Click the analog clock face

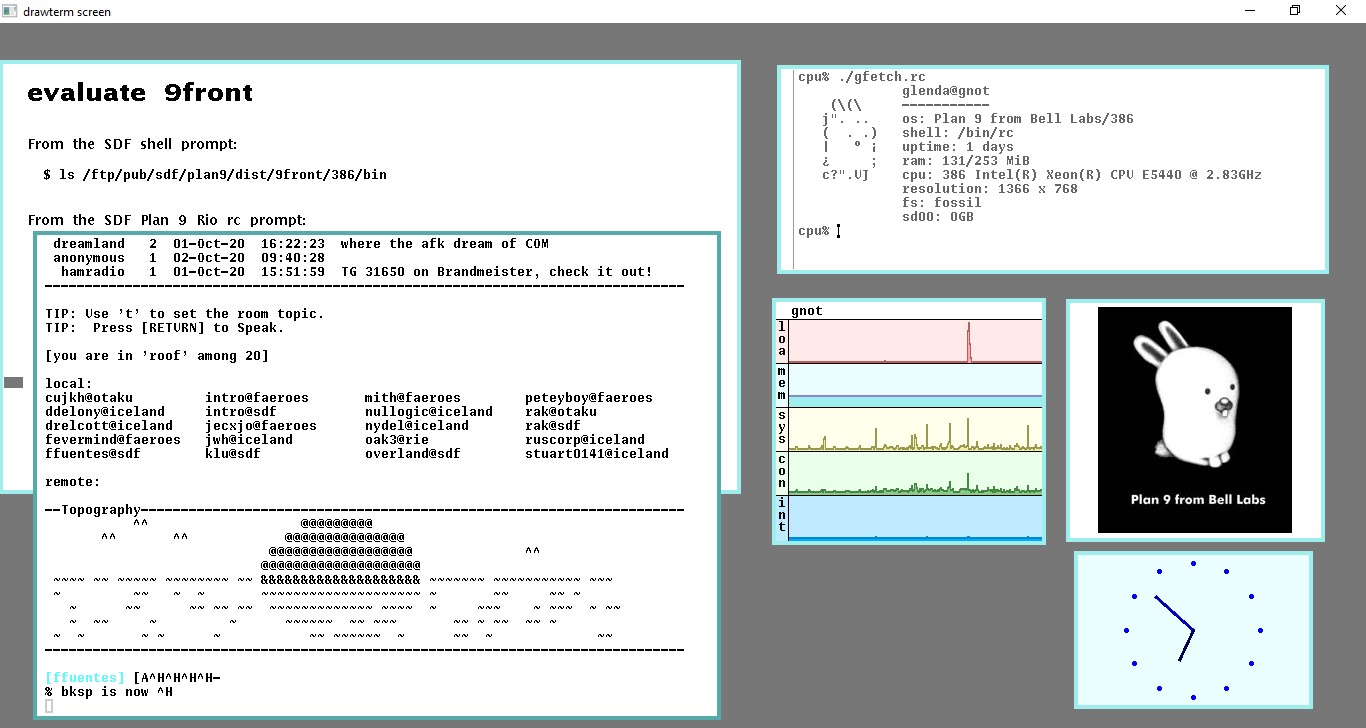pyautogui.click(x=1193, y=630)
